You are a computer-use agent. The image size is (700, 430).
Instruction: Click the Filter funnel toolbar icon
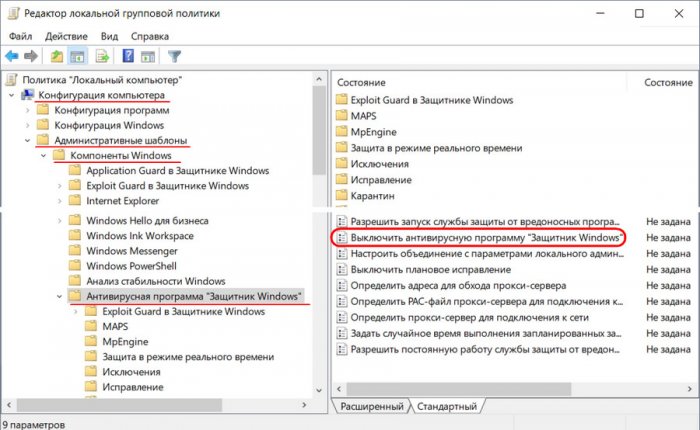click(174, 56)
